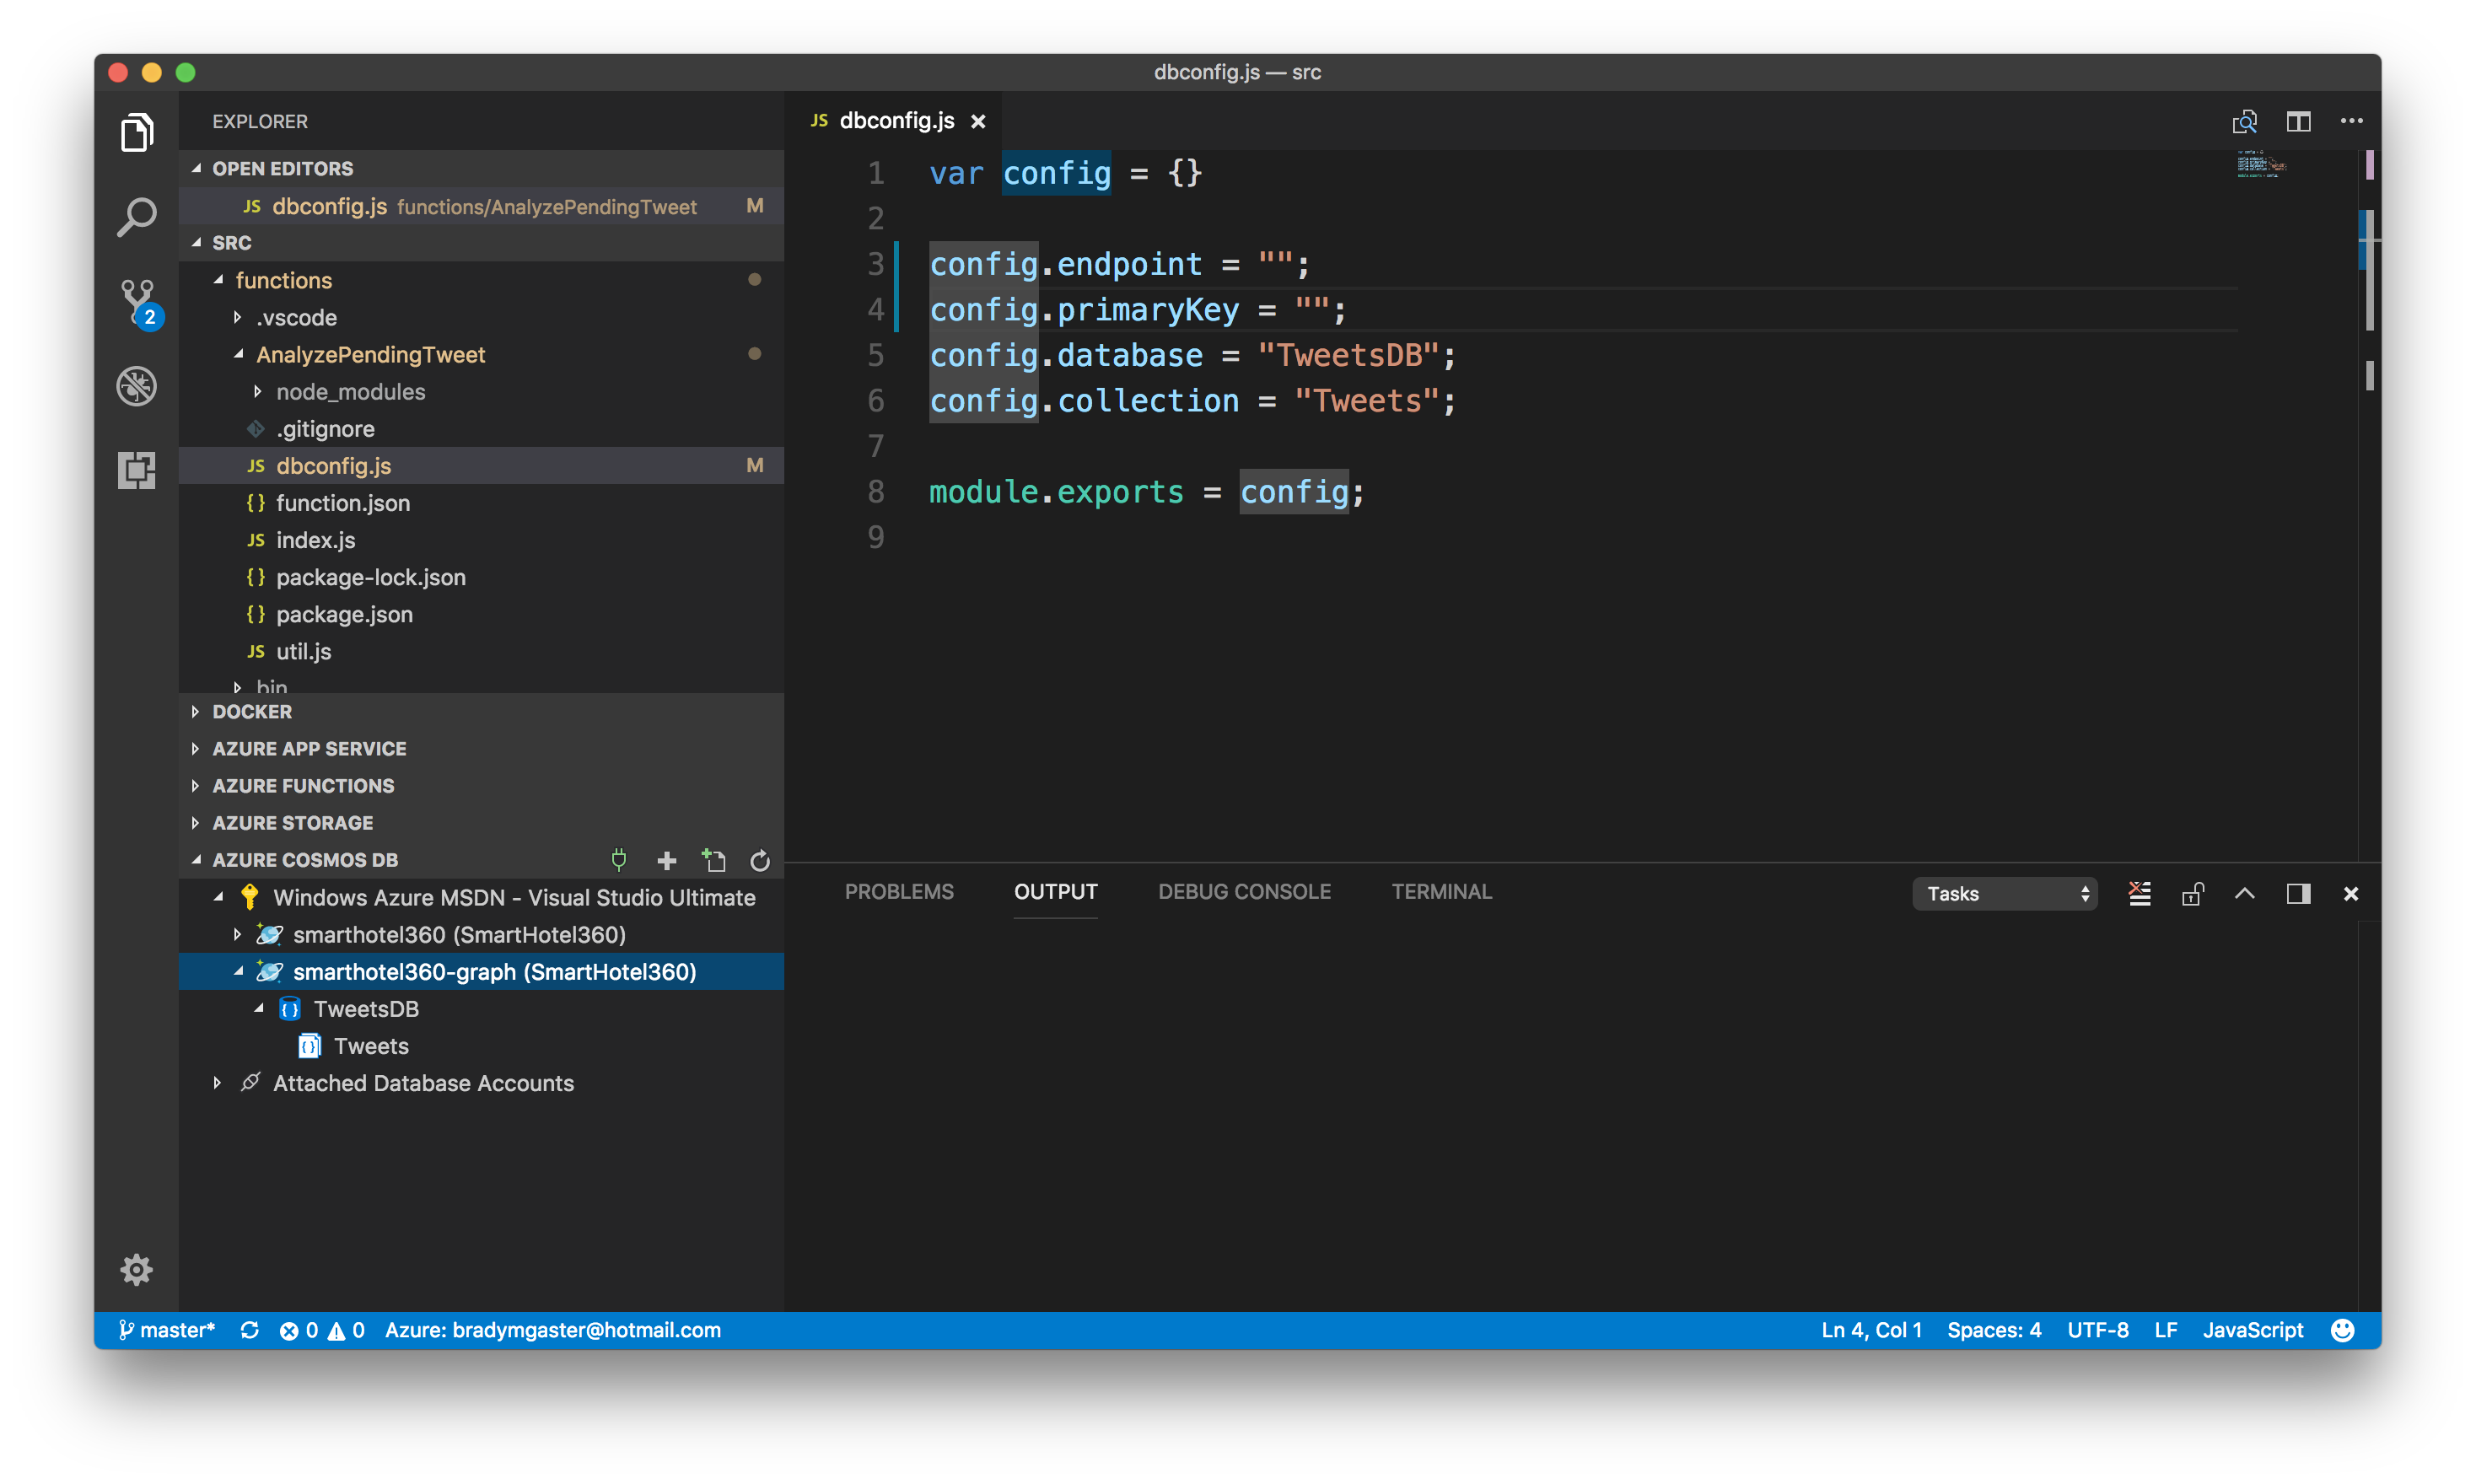This screenshot has height=1484, width=2476.
Task: Click the master branch in status bar
Action: (x=168, y=1330)
